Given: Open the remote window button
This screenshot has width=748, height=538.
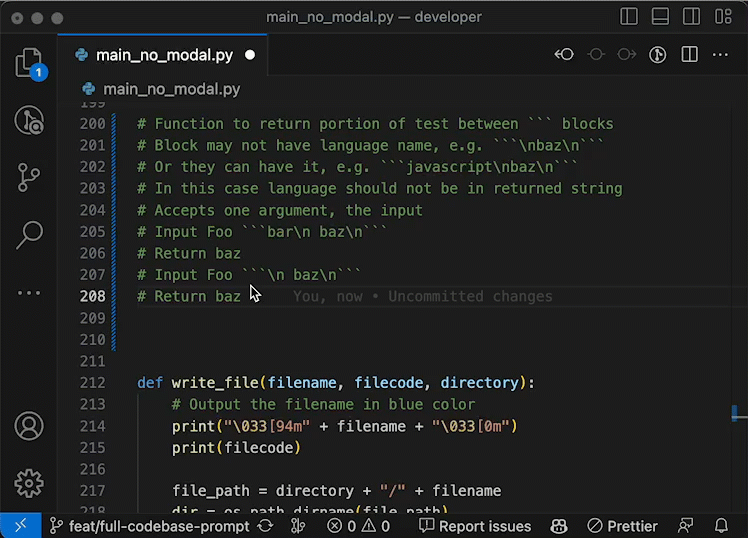Looking at the screenshot, I should [21, 526].
